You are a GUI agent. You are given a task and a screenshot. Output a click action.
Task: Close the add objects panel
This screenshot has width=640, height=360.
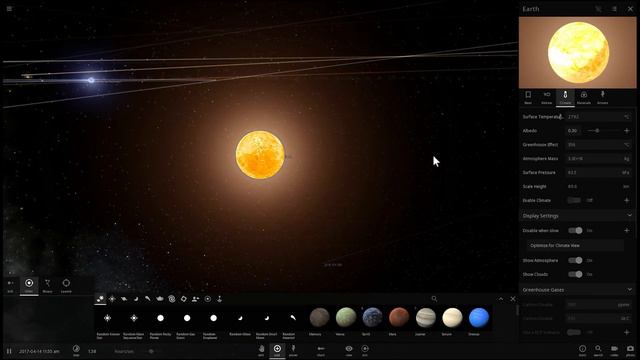coord(513,299)
